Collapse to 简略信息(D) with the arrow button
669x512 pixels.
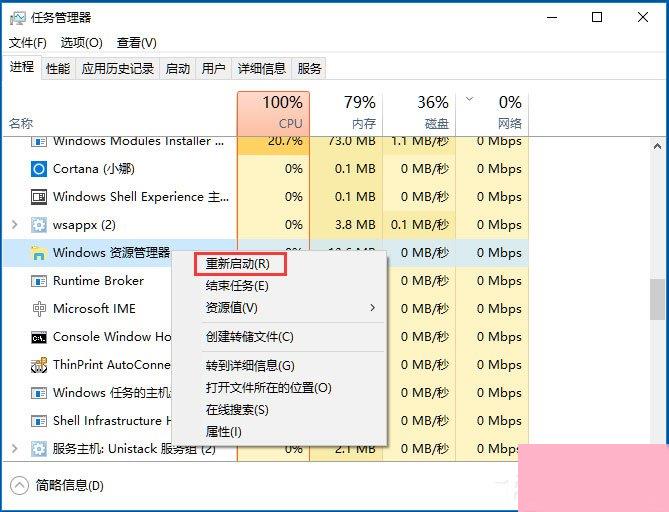[19, 486]
